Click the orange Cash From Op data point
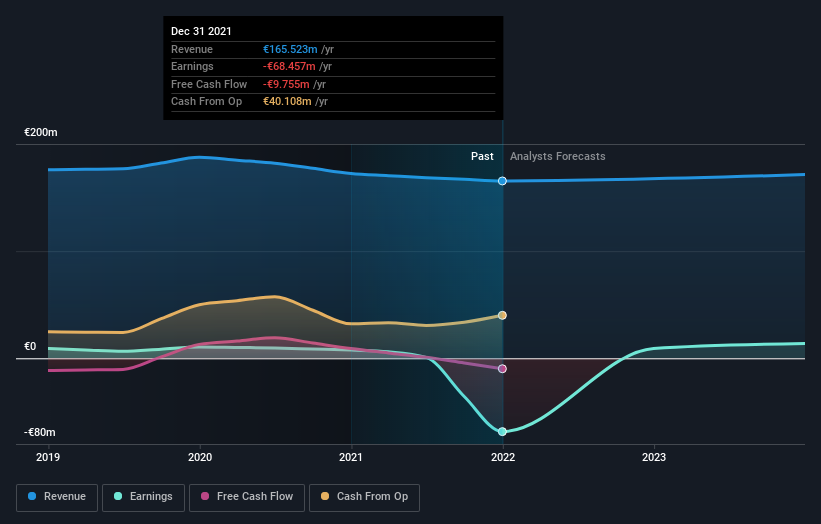Image resolution: width=821 pixels, height=524 pixels. point(502,315)
